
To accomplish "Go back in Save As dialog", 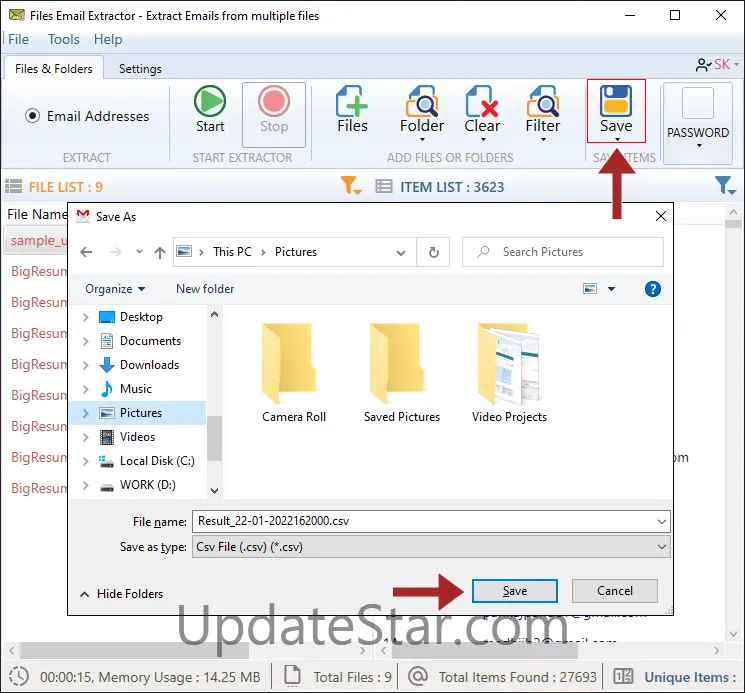I will point(86,252).
